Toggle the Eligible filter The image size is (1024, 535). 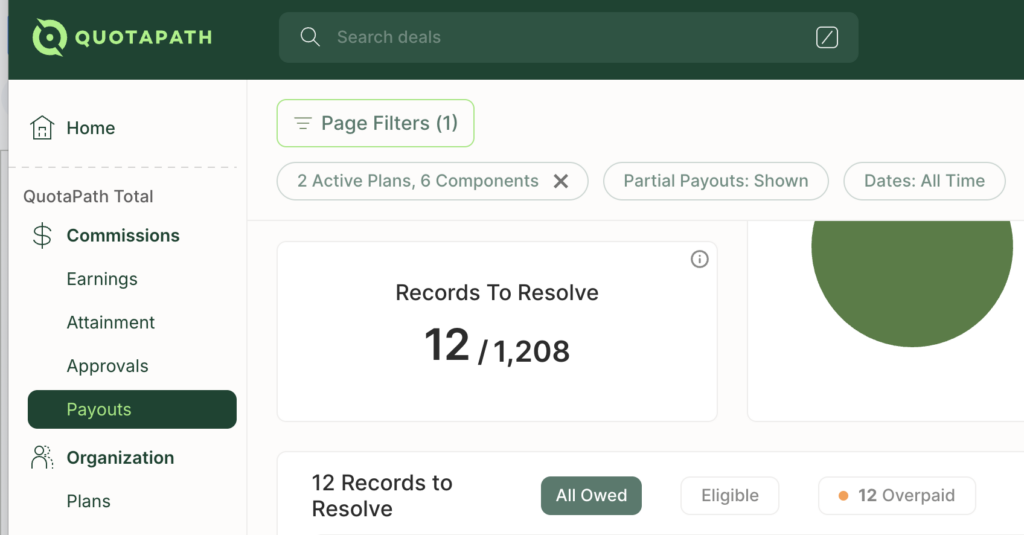[x=729, y=495]
